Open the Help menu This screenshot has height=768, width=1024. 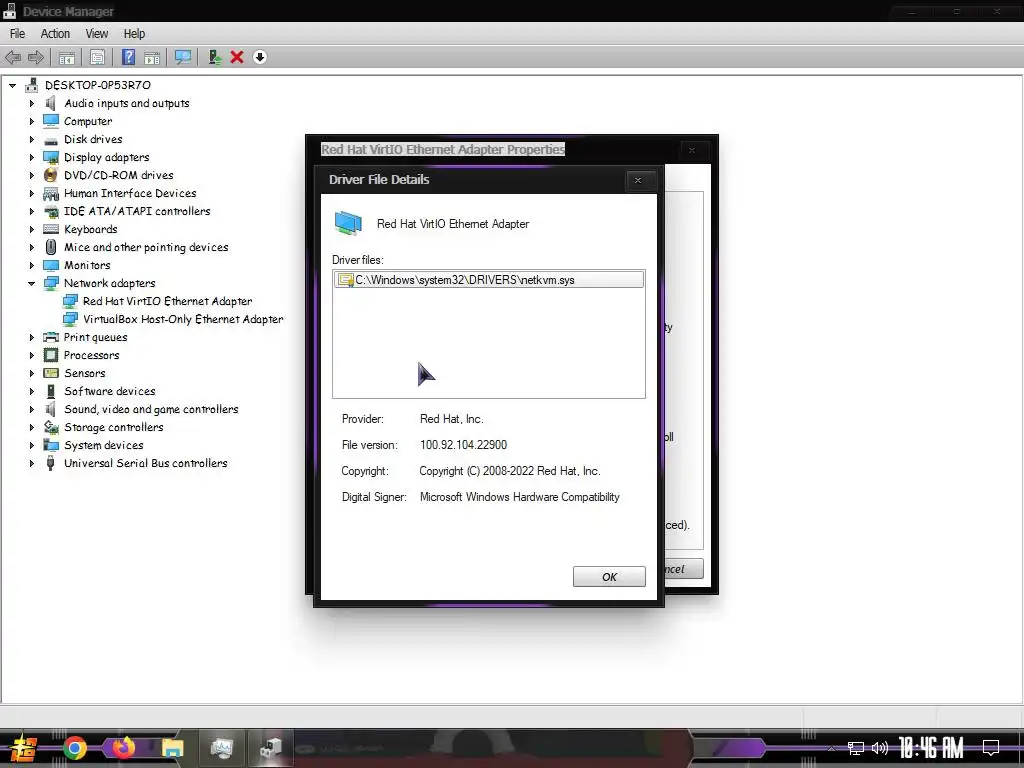(x=135, y=34)
